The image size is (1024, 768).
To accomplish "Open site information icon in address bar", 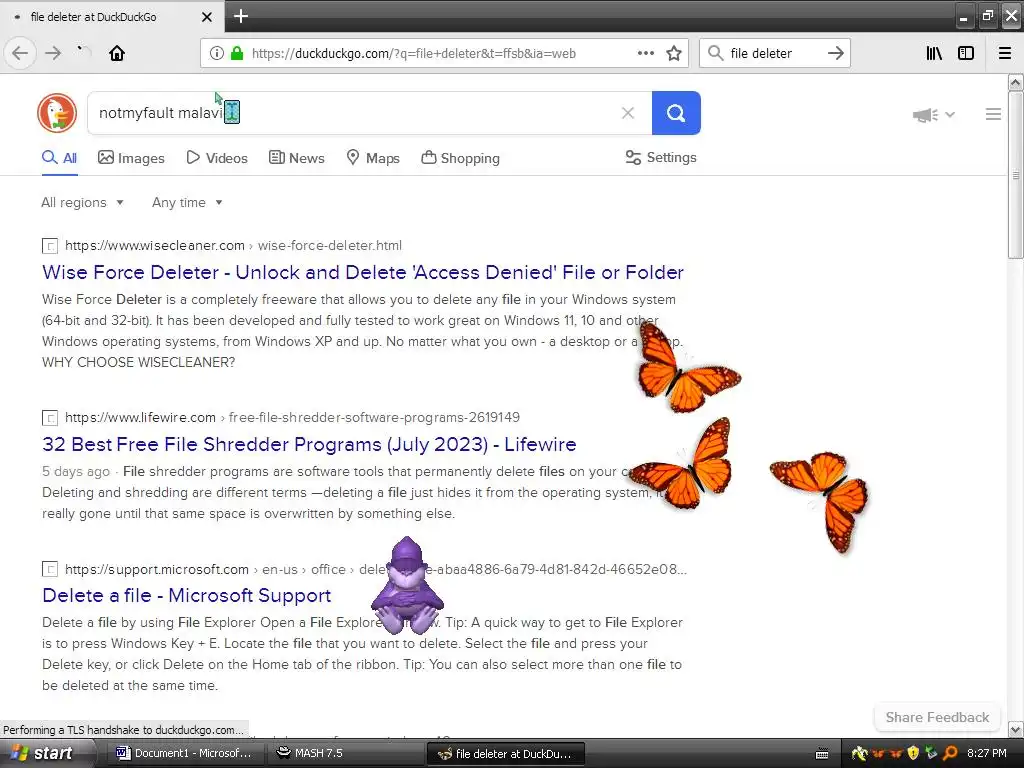I will pos(217,53).
